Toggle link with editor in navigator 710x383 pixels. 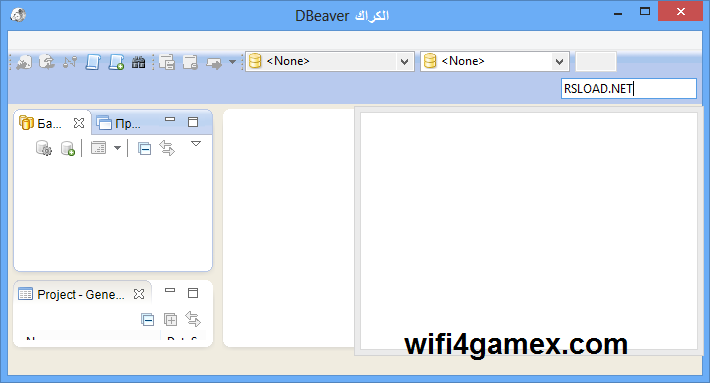pyautogui.click(x=167, y=148)
